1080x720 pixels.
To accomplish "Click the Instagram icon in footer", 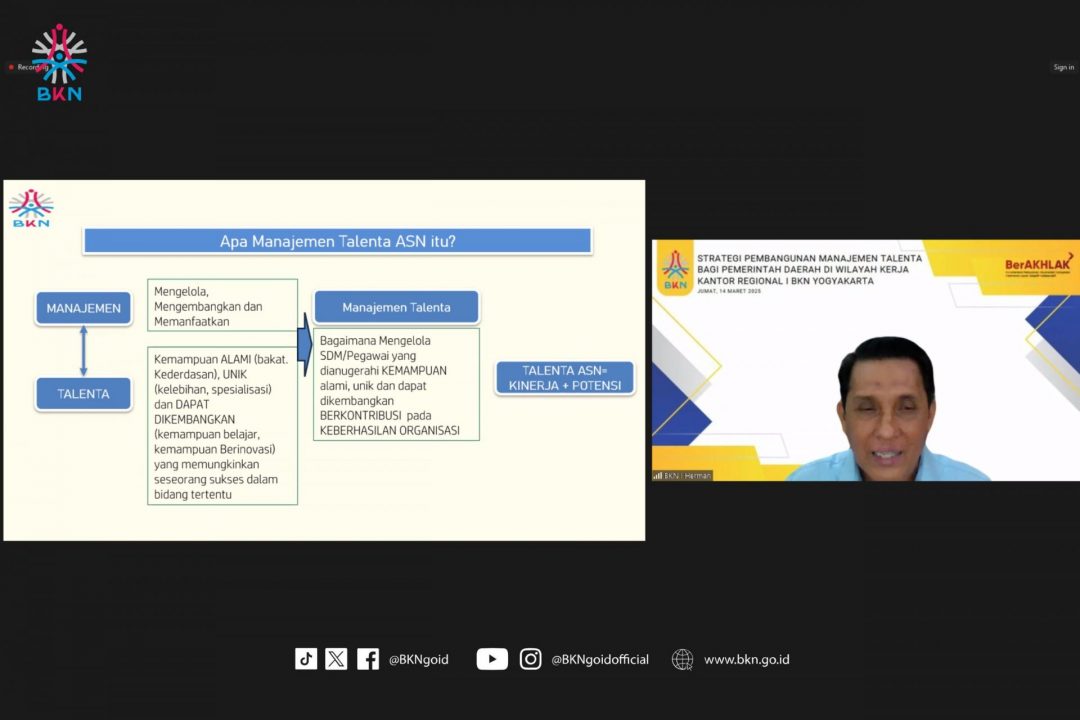I will (531, 659).
